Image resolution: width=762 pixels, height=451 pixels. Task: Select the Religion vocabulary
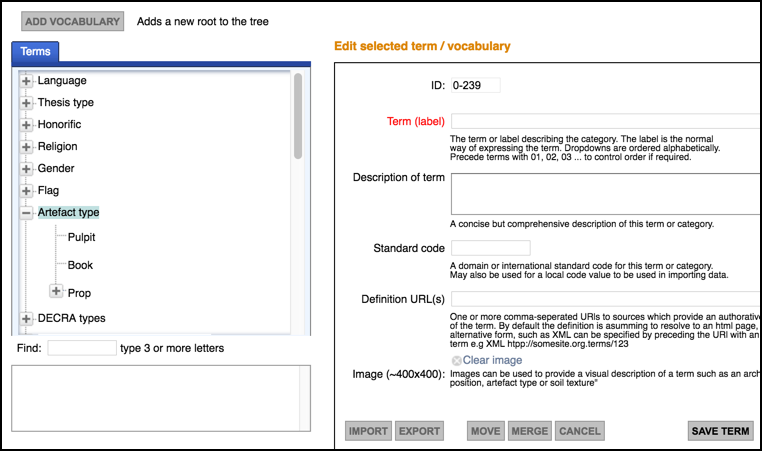(57, 146)
